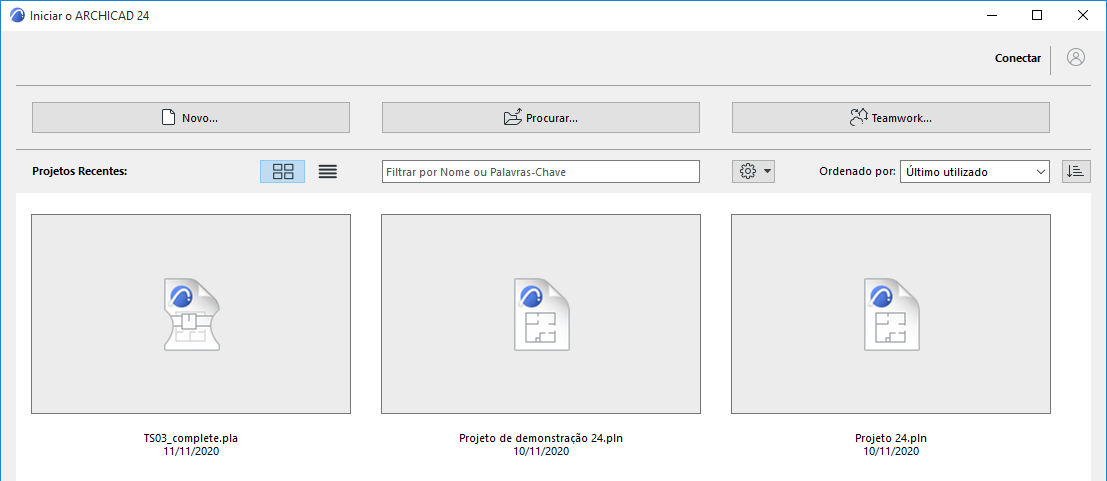This screenshot has width=1107, height=481.
Task: Minimize the Iniciar o ARCHICAD 24 window
Action: (x=992, y=16)
